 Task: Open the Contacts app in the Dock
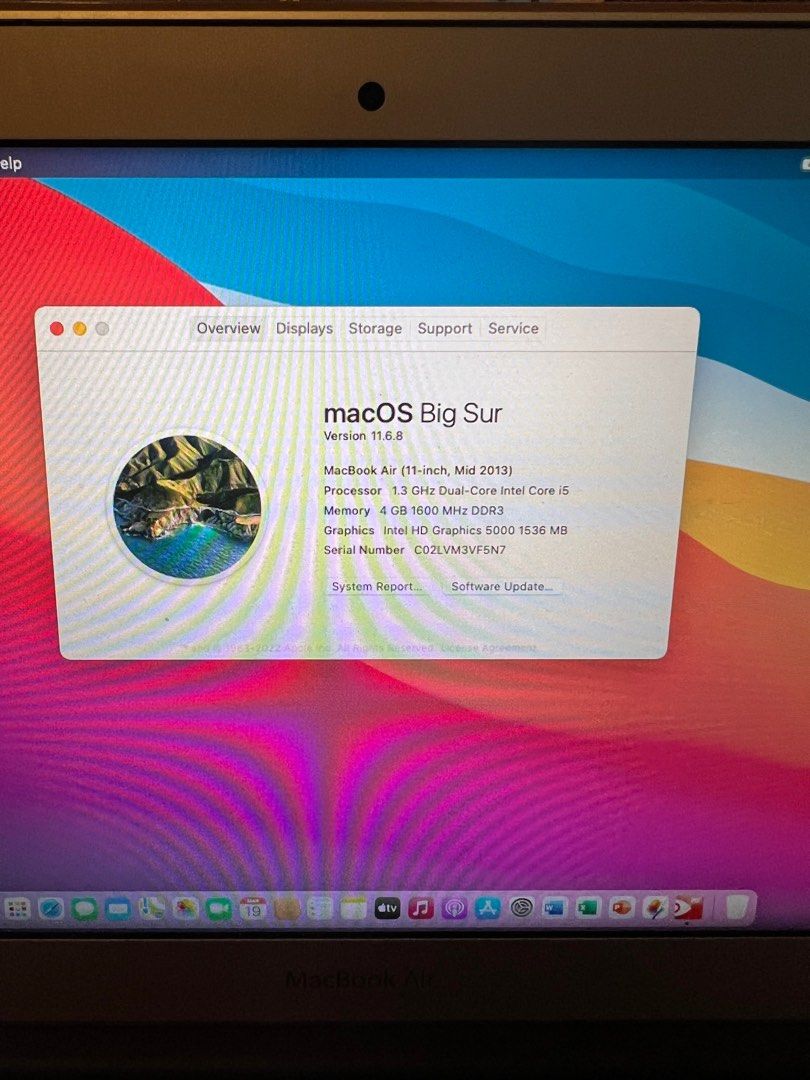click(x=287, y=909)
